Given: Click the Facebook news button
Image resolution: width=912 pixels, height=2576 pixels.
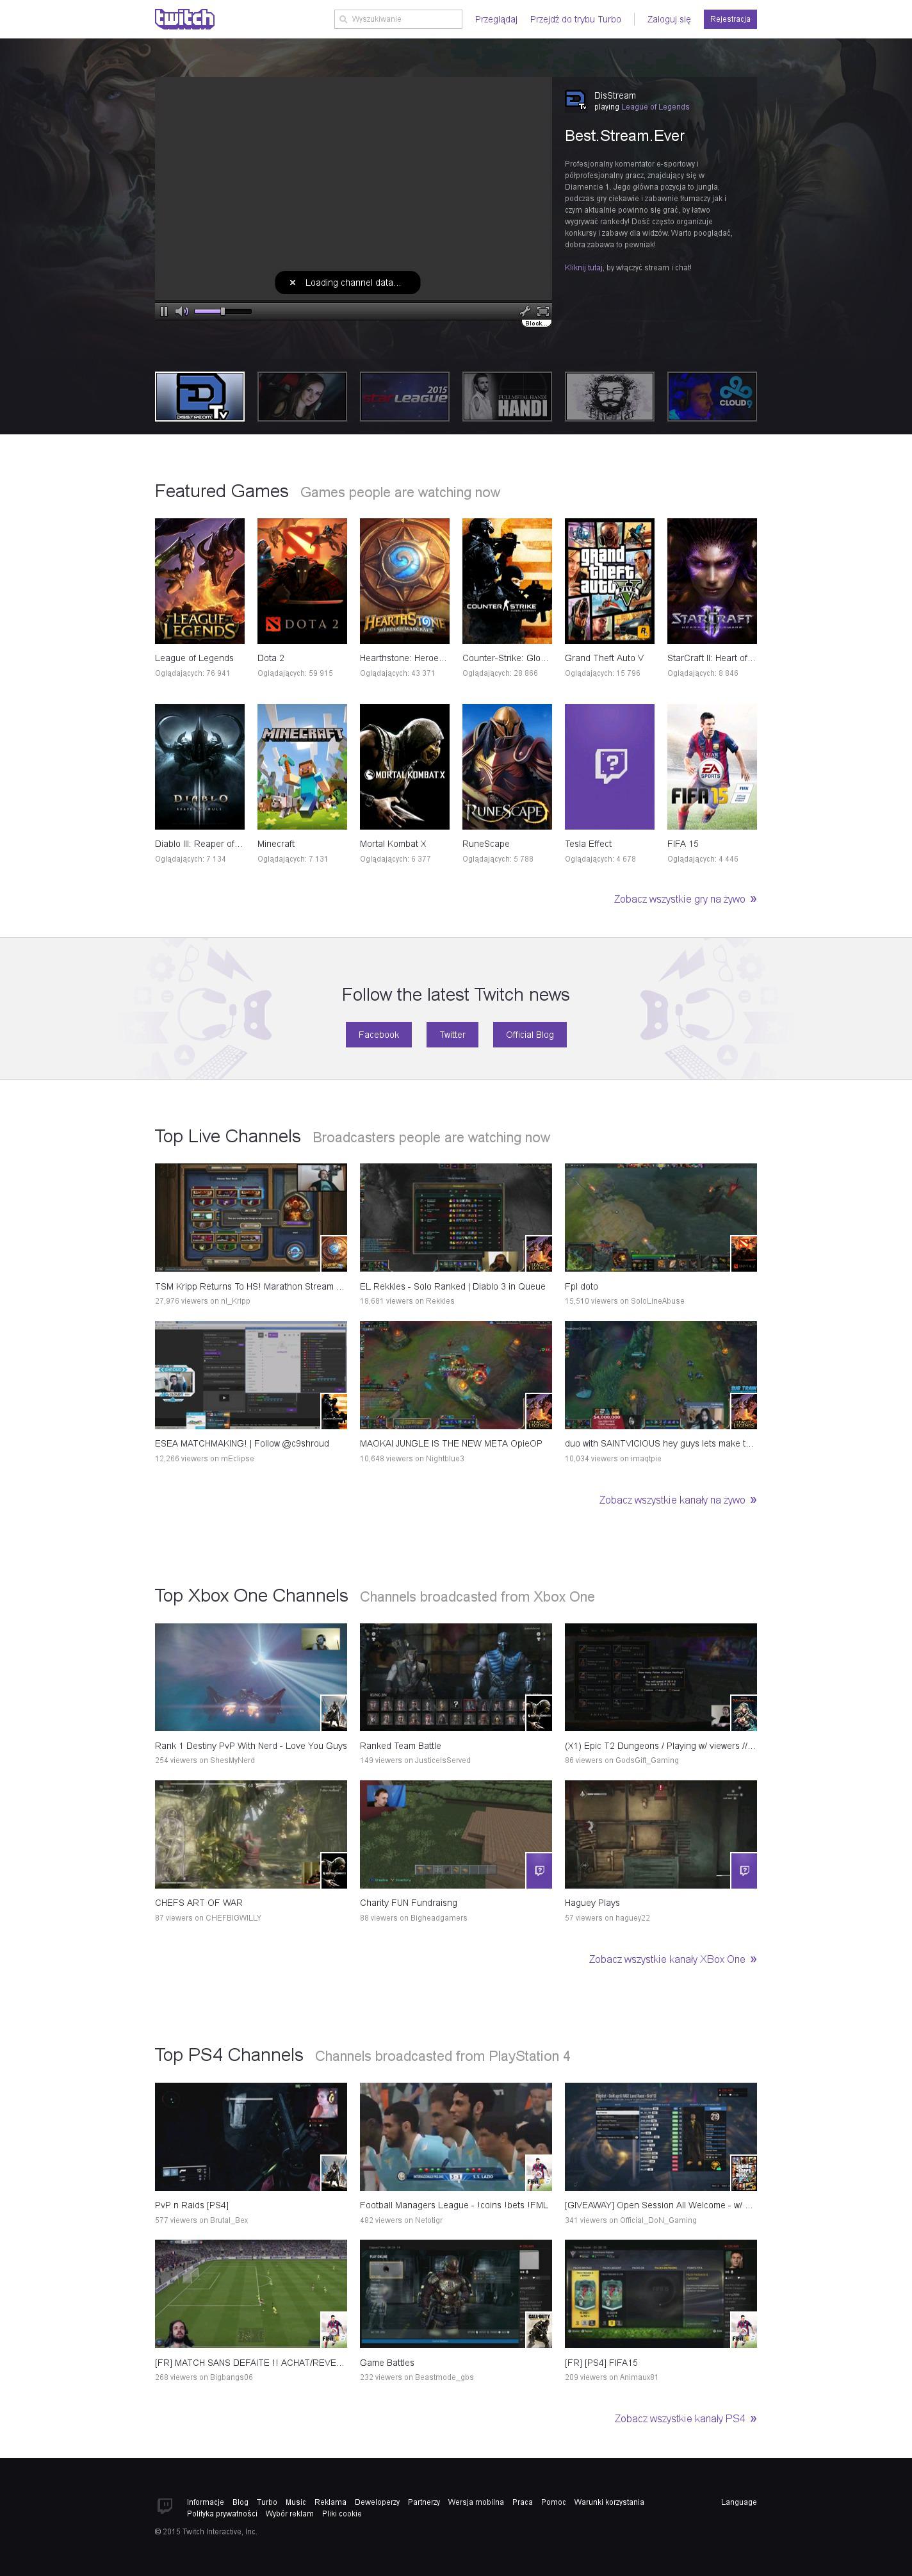Looking at the screenshot, I should (x=378, y=1035).
